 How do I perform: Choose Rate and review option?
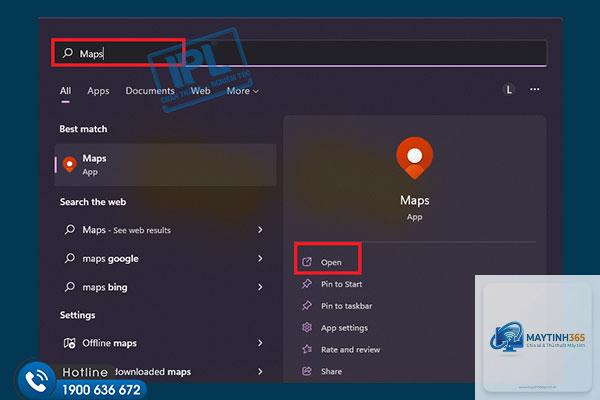(x=351, y=349)
